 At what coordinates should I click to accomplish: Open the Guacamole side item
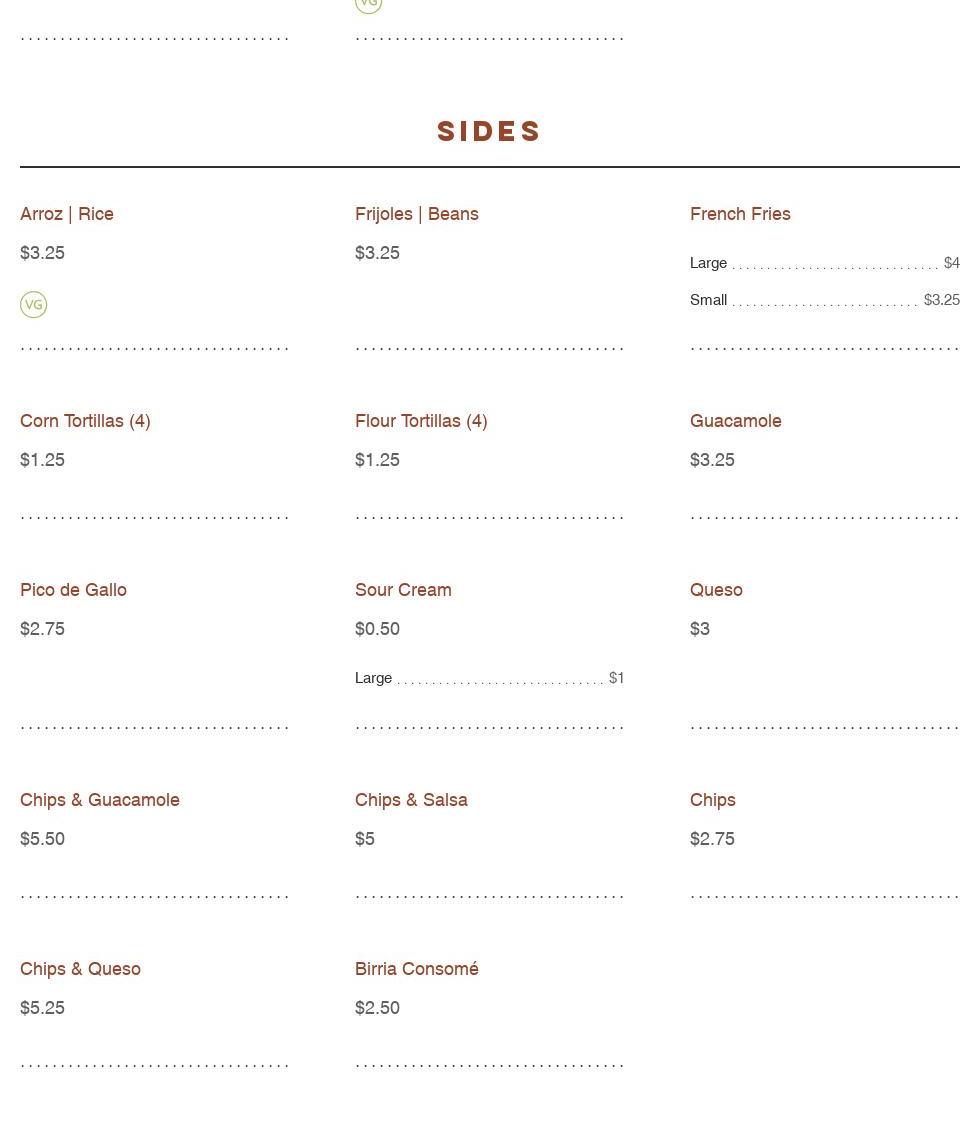point(736,421)
